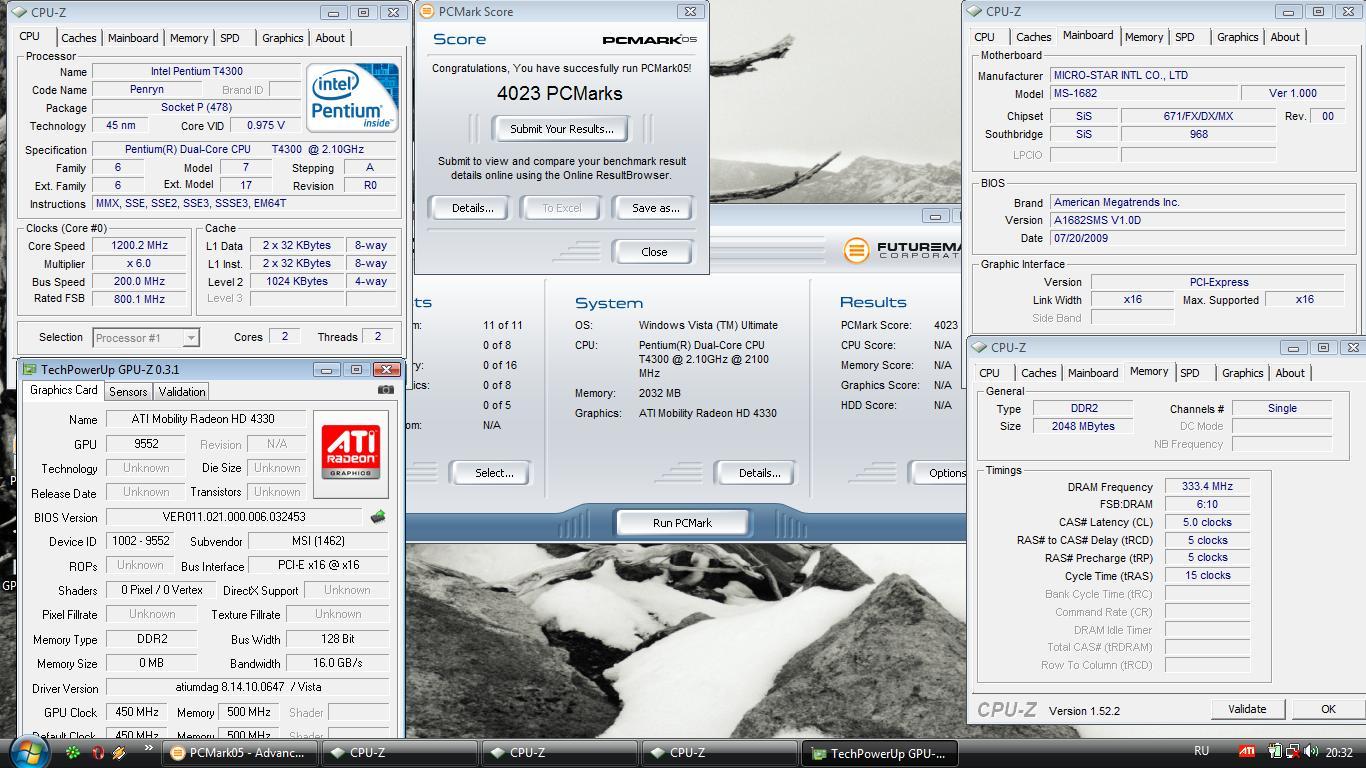Viewport: 1366px width, 768px height.
Task: Click Bus Interface PCI-E x16 @ x16 field
Action: pos(318,566)
